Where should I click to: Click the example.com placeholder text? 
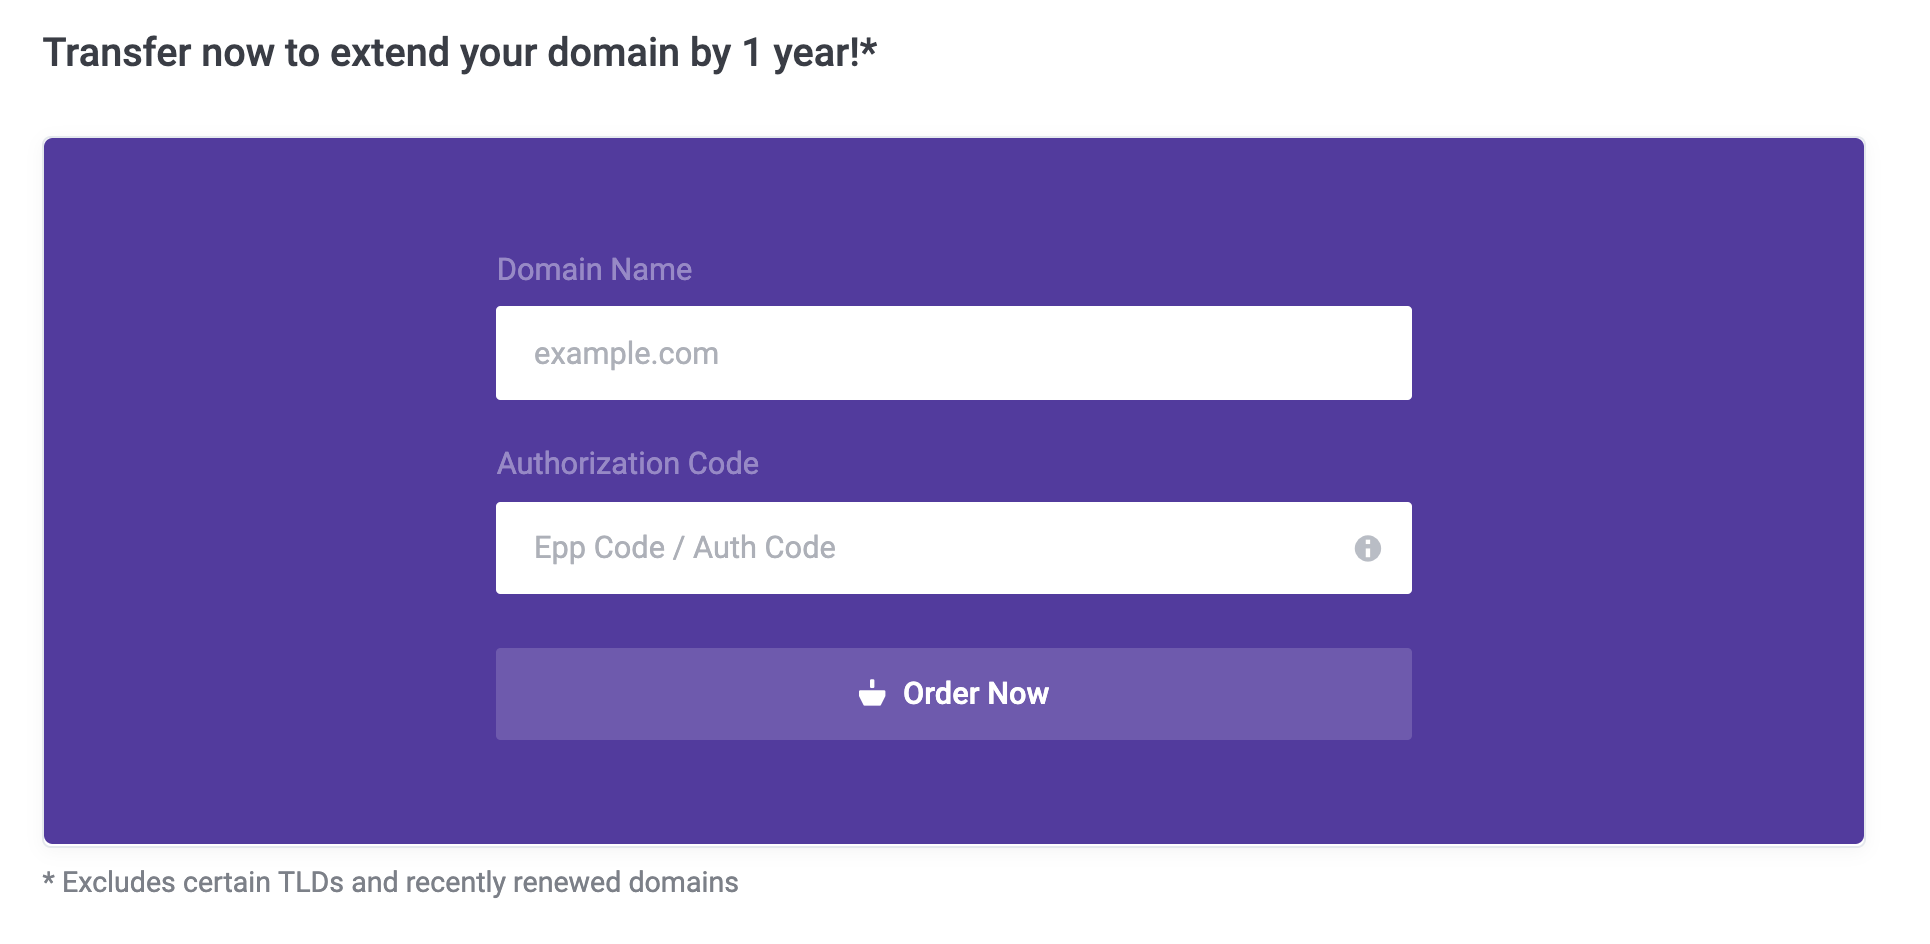(626, 354)
